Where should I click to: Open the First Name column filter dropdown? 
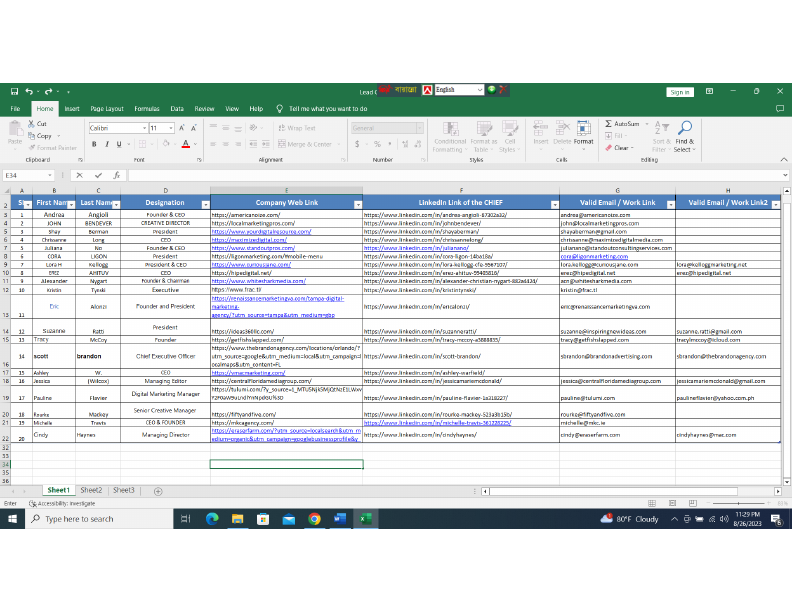coord(71,204)
